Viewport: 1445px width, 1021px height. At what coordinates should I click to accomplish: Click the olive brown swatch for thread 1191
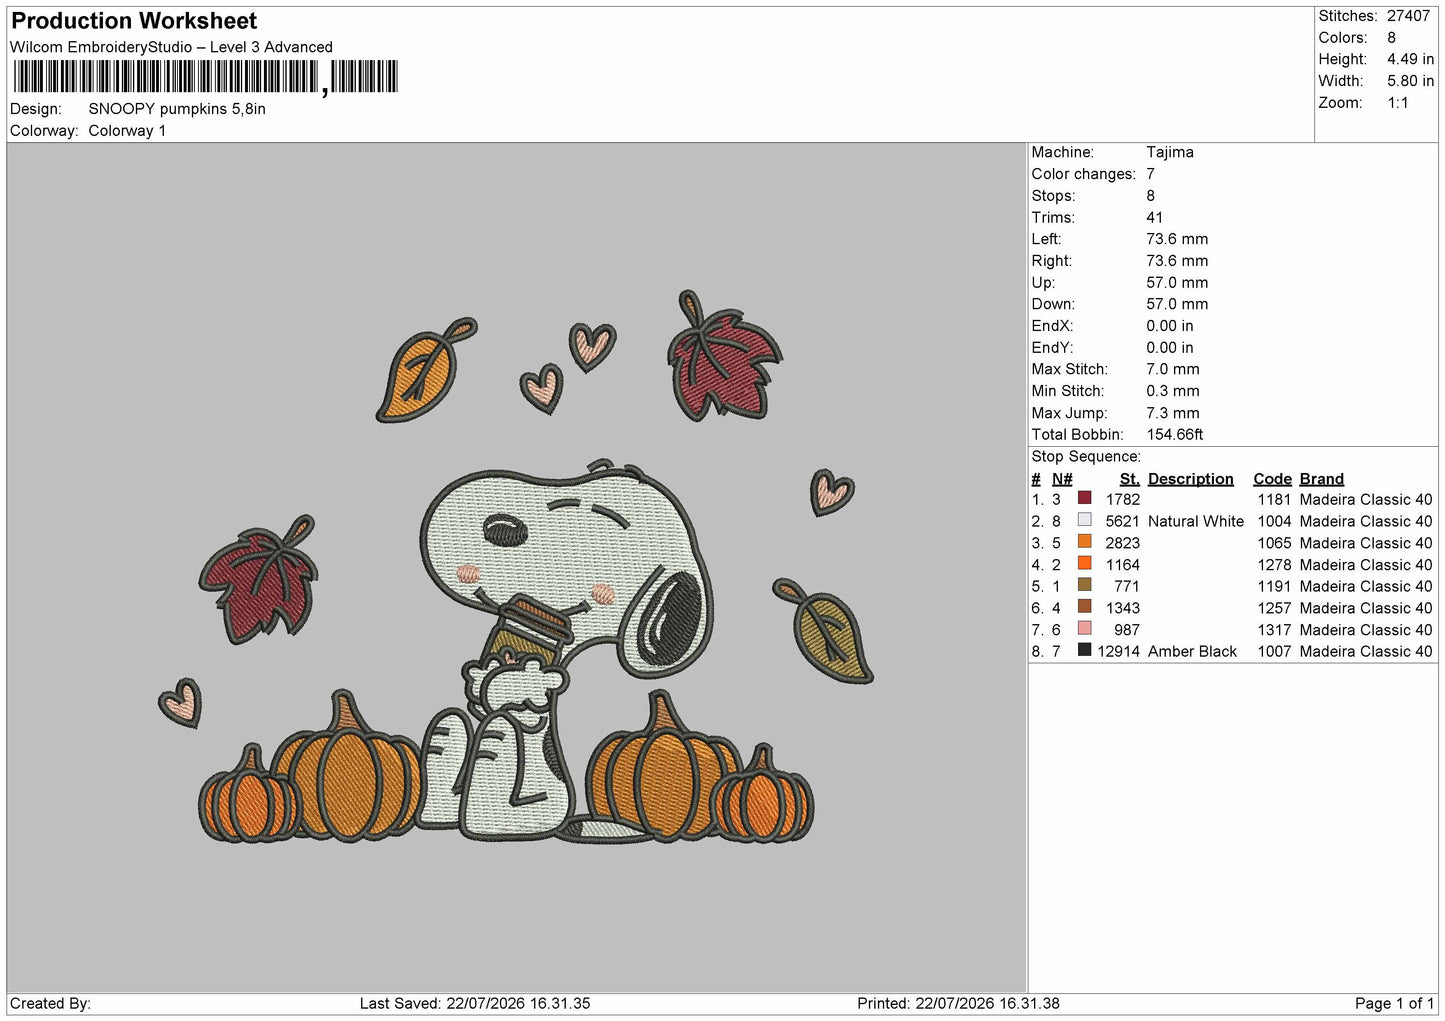[1084, 585]
